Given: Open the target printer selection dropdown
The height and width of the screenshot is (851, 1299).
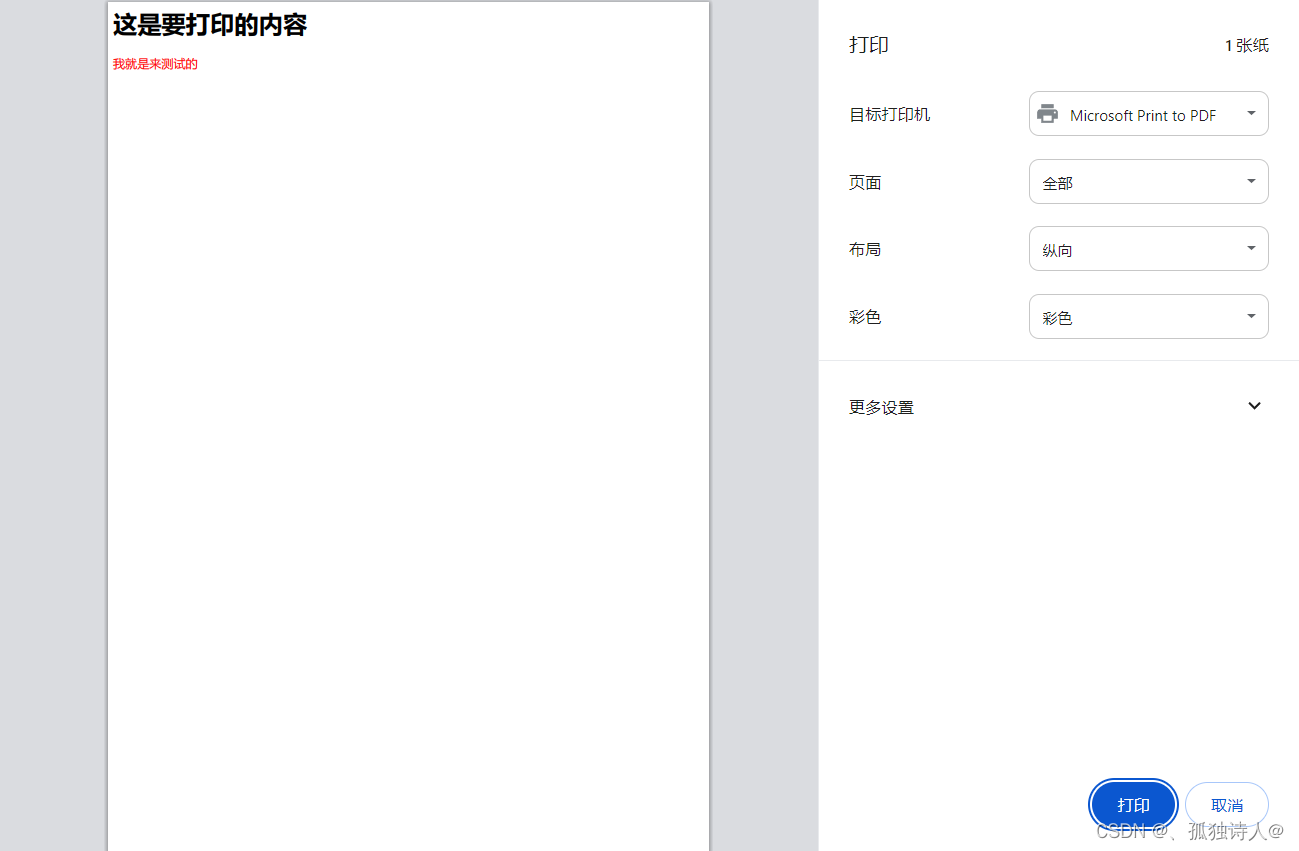Looking at the screenshot, I should tap(1148, 113).
